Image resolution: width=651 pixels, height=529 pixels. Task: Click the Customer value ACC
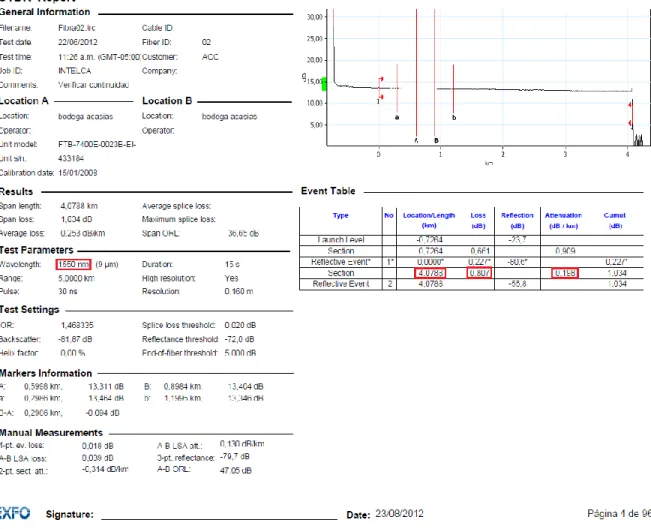tap(210, 56)
